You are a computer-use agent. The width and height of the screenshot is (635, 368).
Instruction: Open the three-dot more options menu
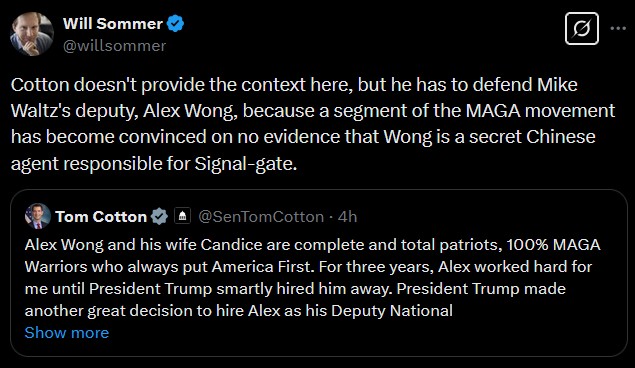(x=618, y=28)
